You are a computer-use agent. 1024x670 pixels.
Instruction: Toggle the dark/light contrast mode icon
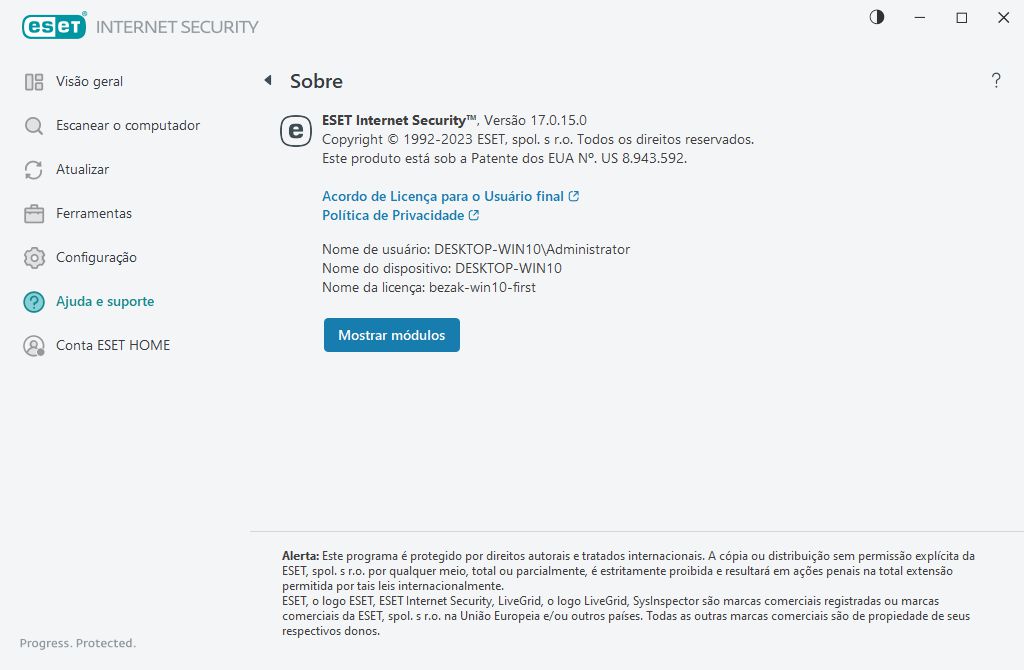tap(877, 18)
